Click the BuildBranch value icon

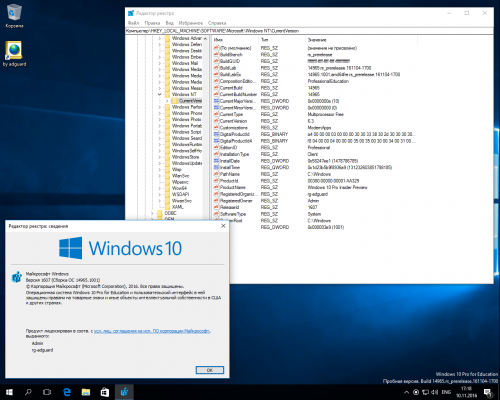point(216,55)
